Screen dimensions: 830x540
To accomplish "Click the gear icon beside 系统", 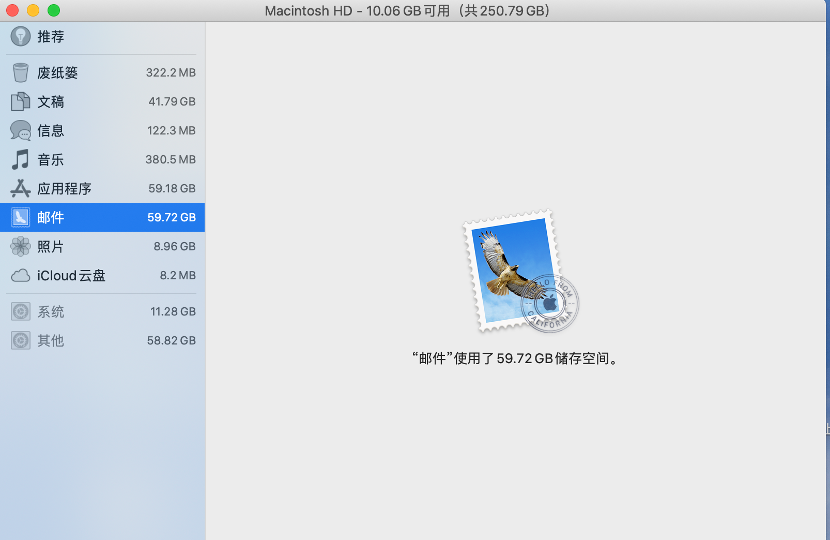I will click(21, 312).
